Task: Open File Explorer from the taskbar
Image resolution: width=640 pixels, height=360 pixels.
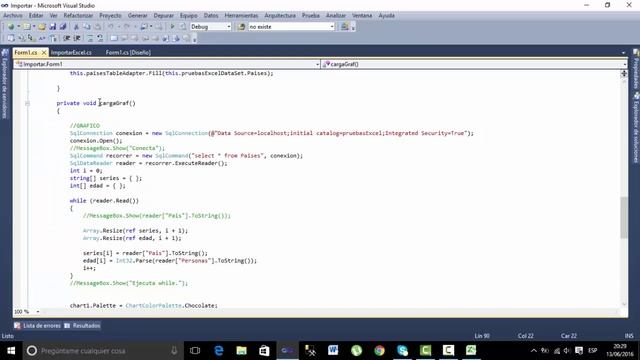Action: click(242, 351)
